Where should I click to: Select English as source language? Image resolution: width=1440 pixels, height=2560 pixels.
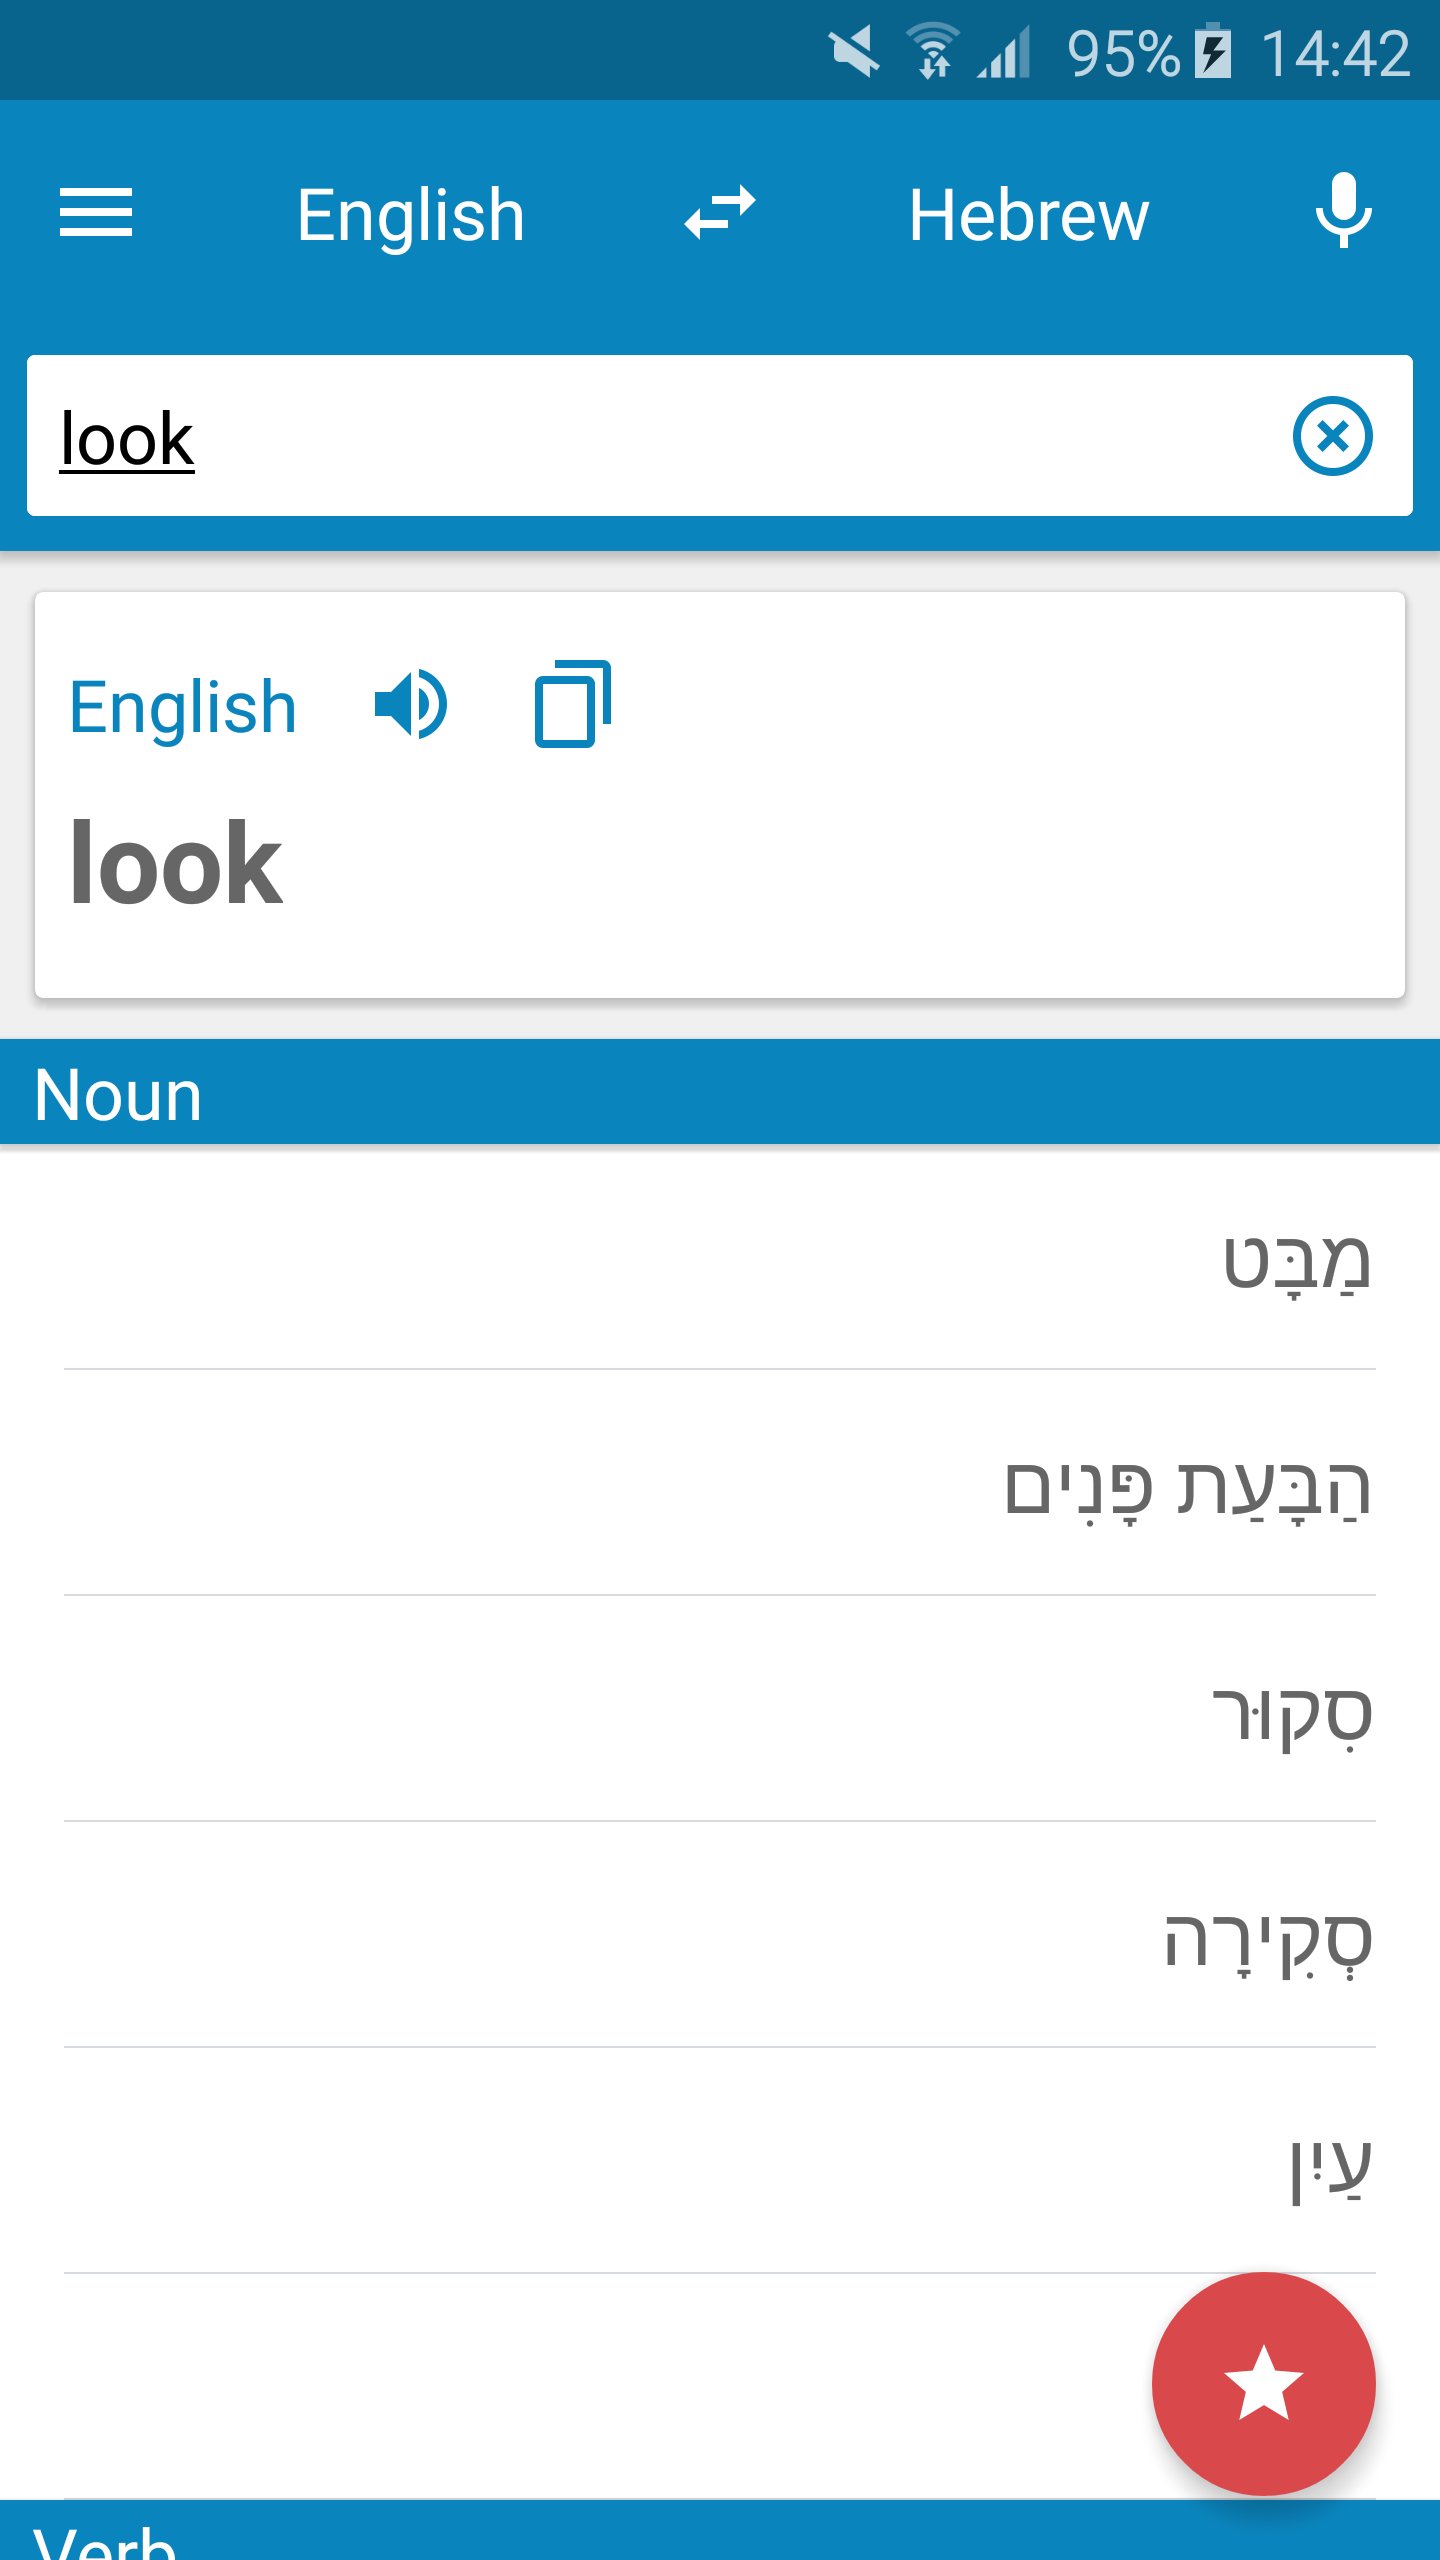(x=410, y=215)
